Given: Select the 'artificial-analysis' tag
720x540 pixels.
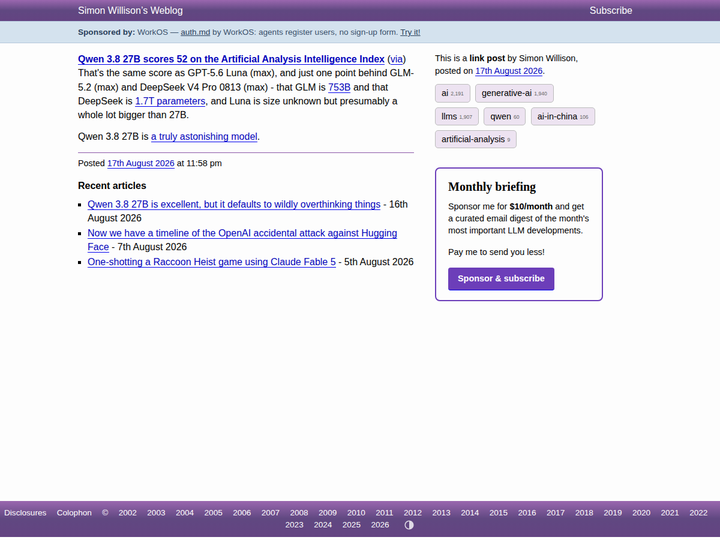Looking at the screenshot, I should (x=475, y=139).
